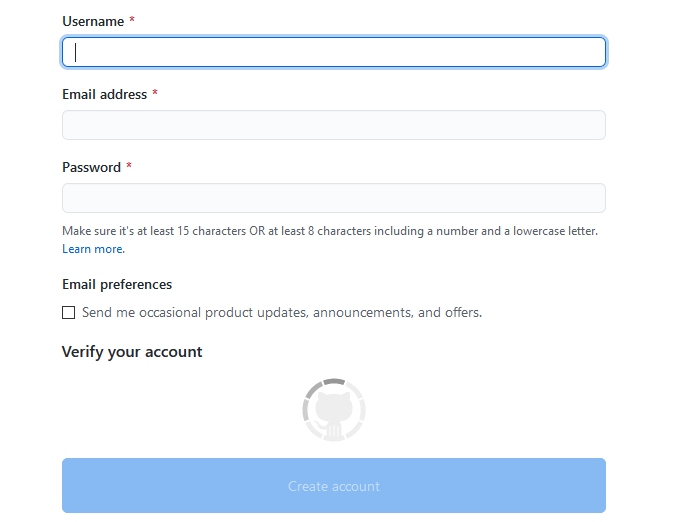The image size is (675, 522).
Task: Focus the Email address input field
Action: click(334, 125)
